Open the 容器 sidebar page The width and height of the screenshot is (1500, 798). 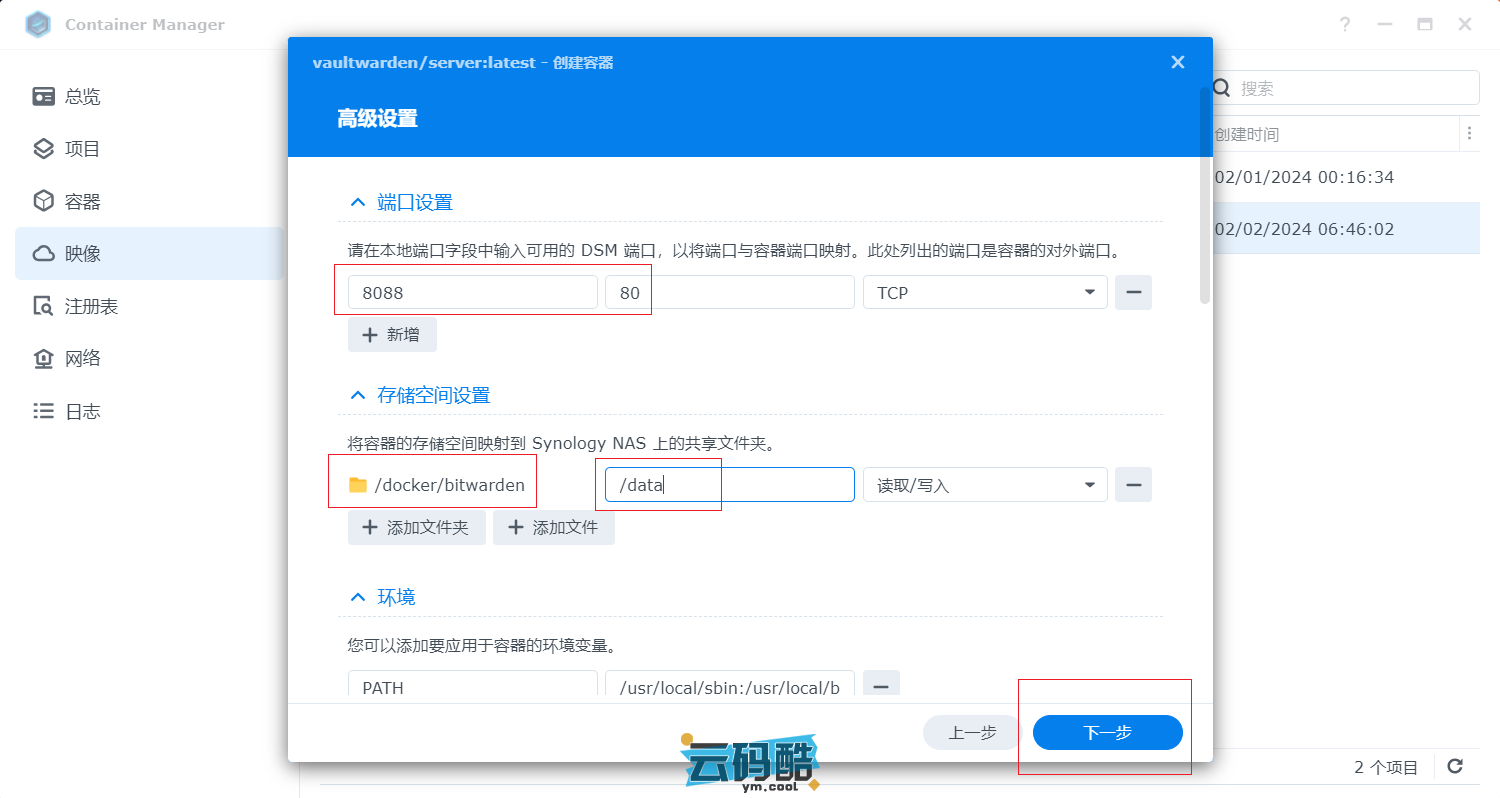tap(82, 202)
